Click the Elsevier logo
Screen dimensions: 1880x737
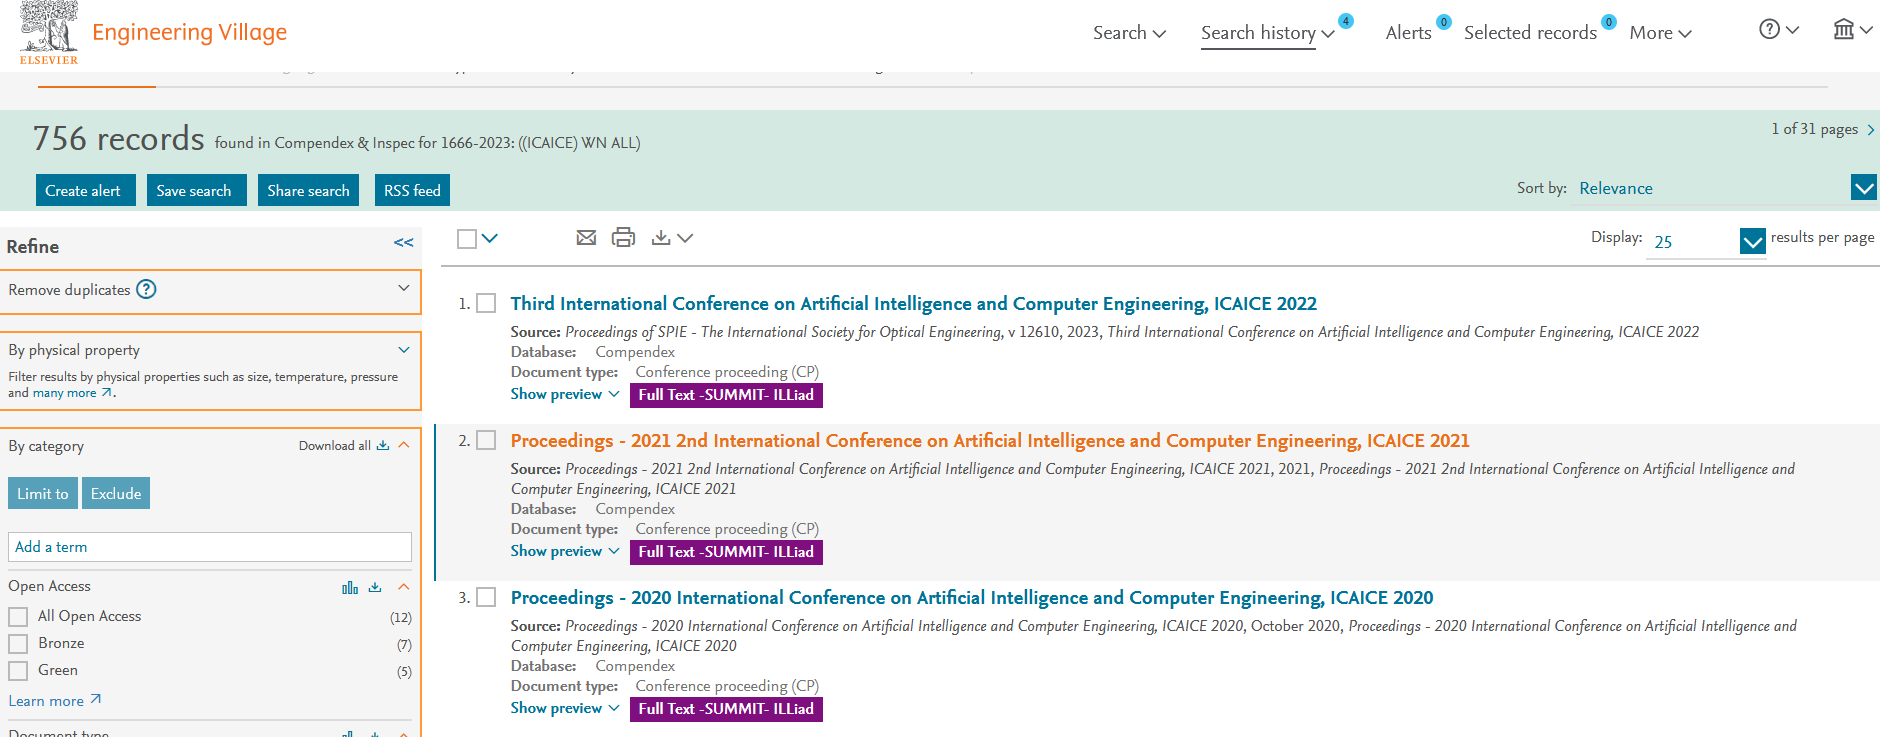48,33
